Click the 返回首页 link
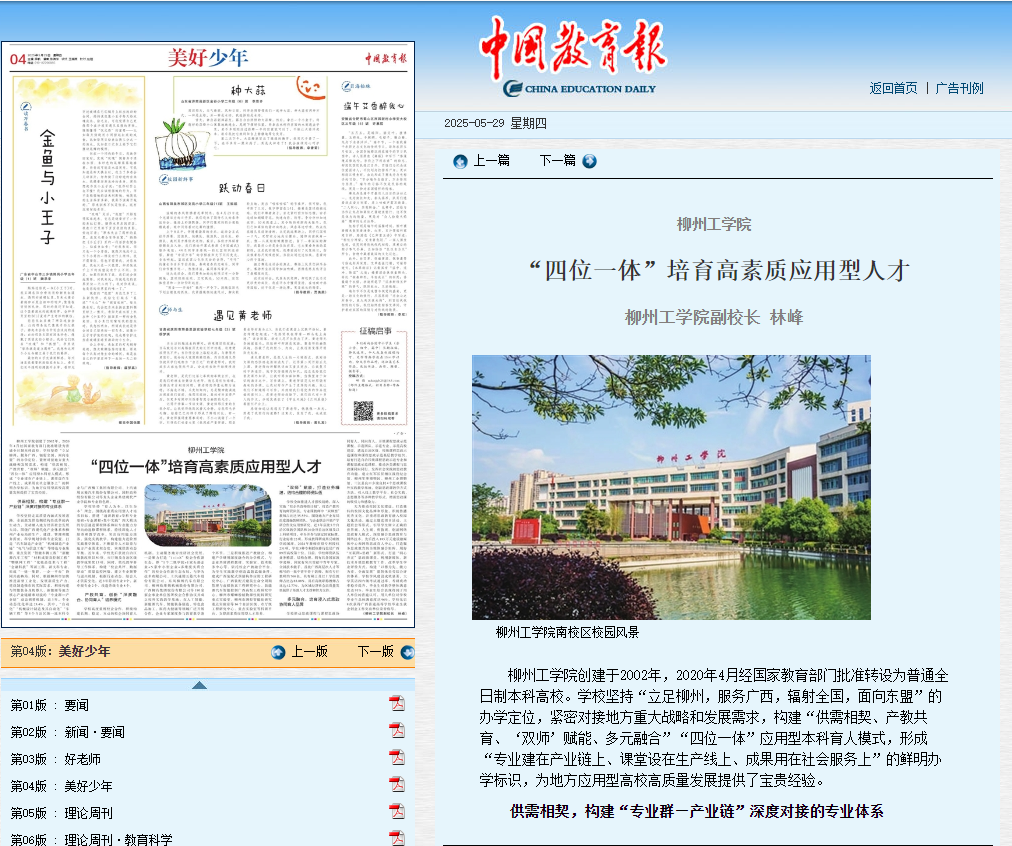 893,88
